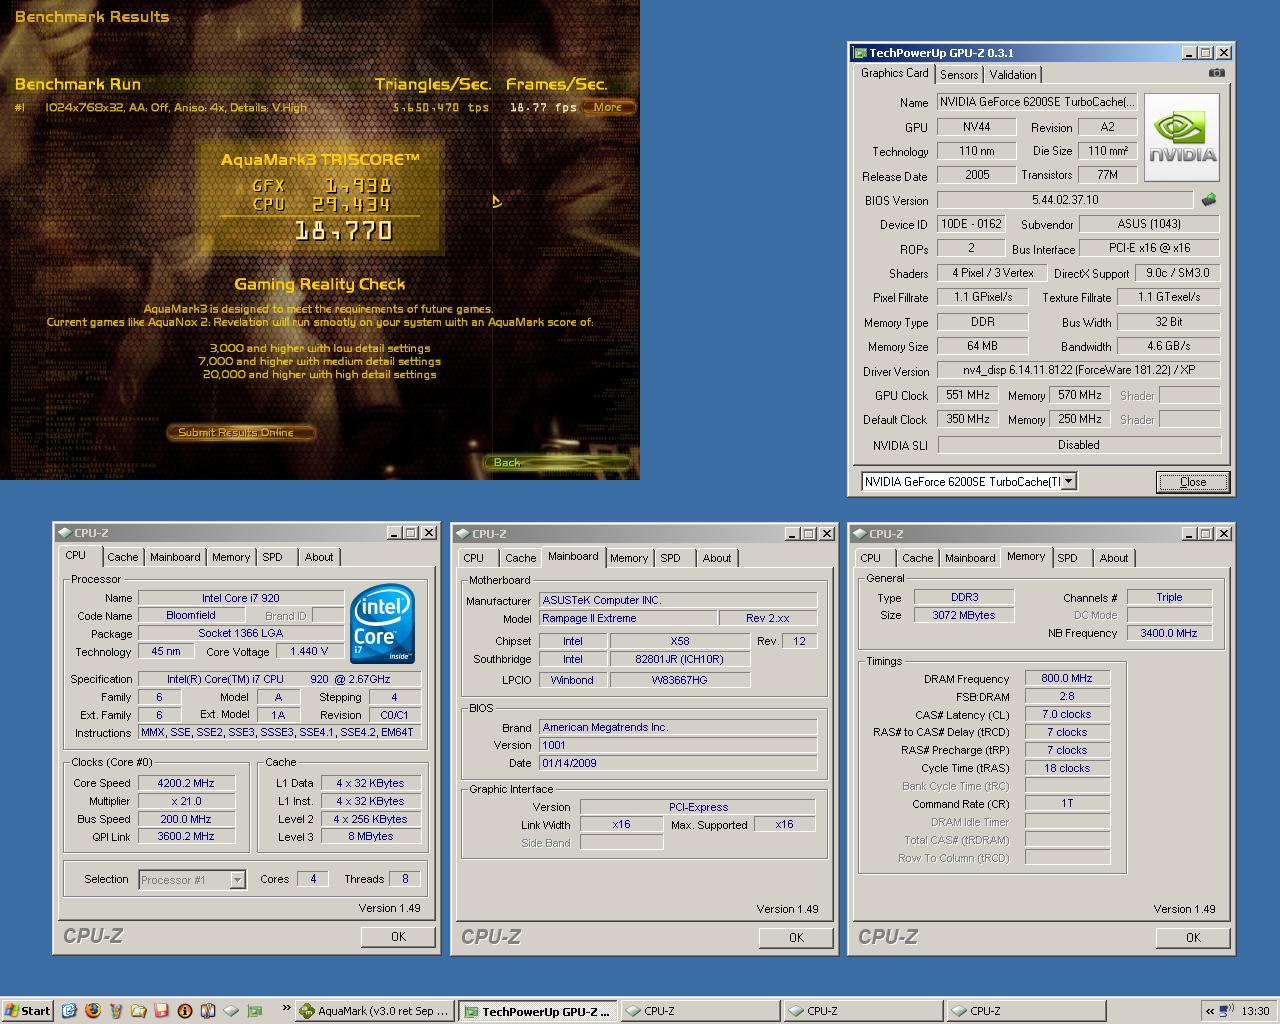
Task: Click the Chipset value X58
Action: [680, 642]
